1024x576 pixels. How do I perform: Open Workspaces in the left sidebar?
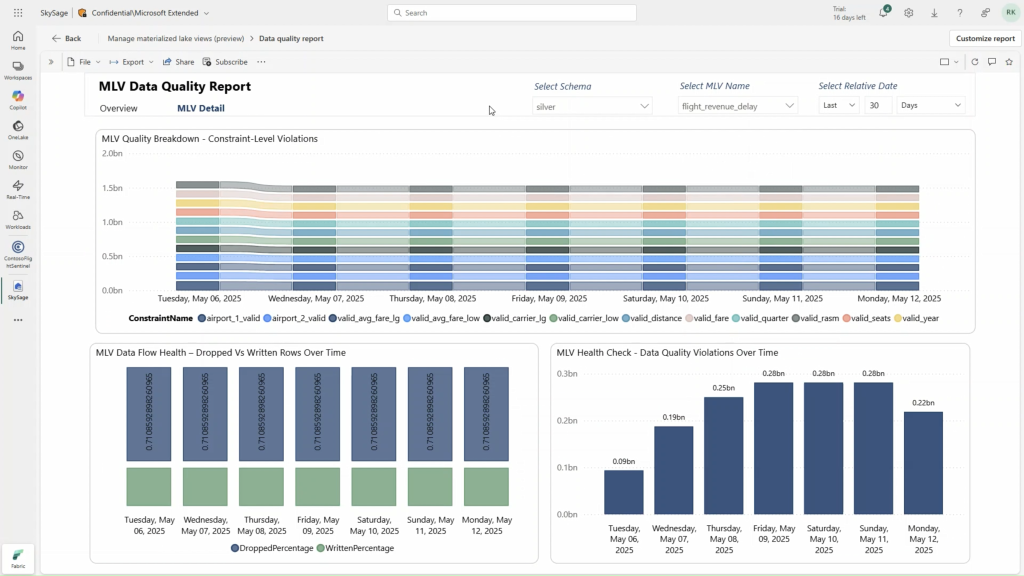(x=18, y=71)
